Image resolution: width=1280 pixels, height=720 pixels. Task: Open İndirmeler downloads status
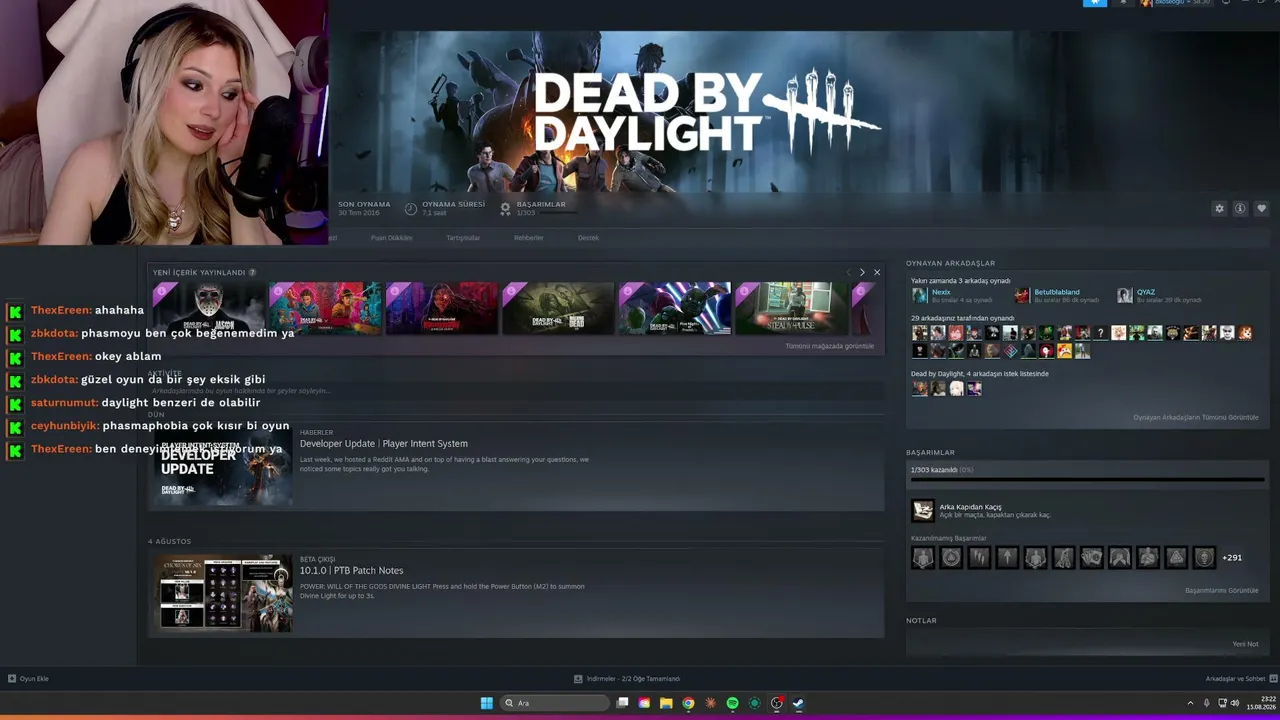tap(627, 679)
